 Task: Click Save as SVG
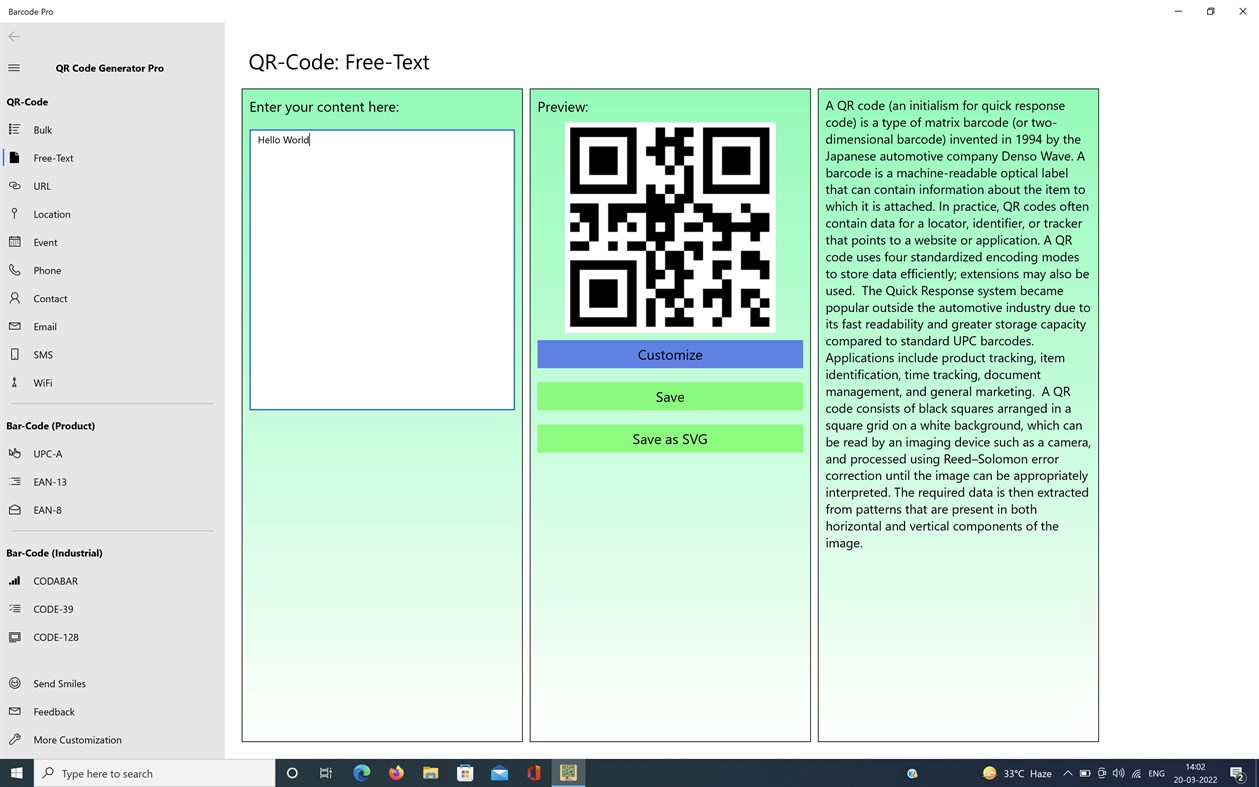coord(669,438)
